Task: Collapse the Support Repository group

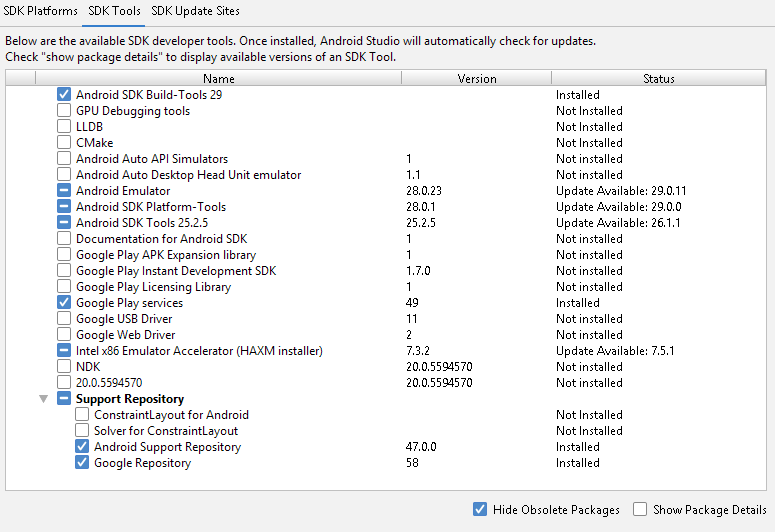Action: click(x=43, y=399)
